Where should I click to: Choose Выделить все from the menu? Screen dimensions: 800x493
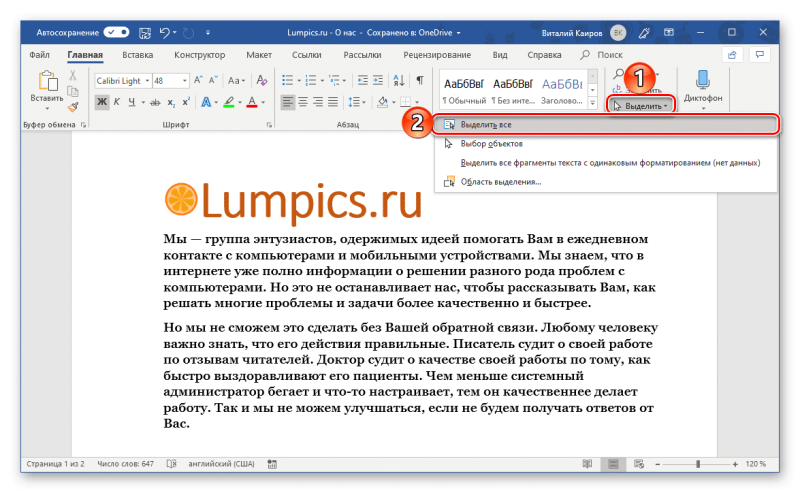click(x=606, y=125)
